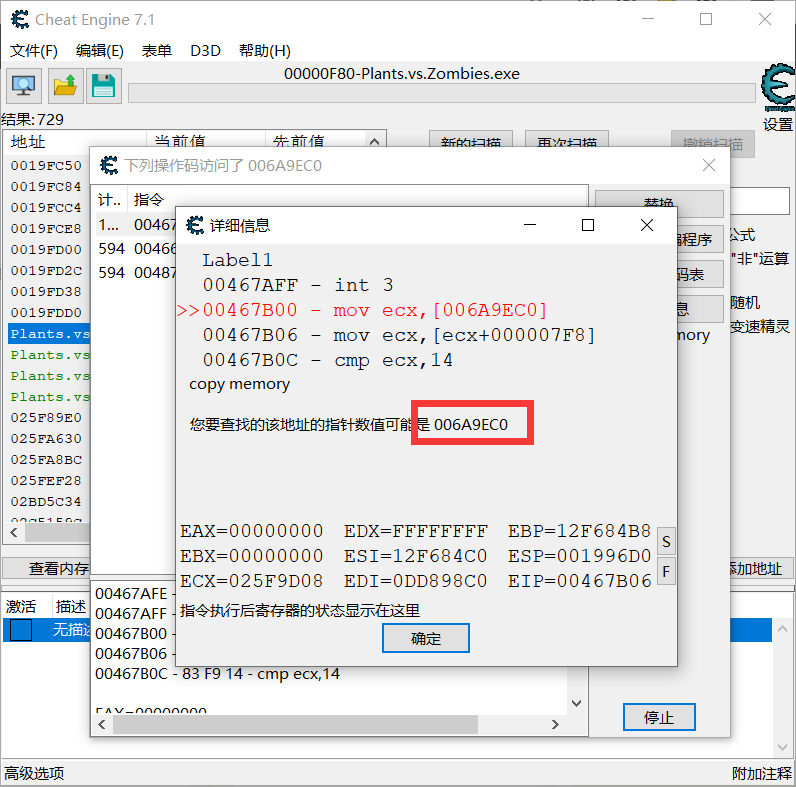Click the 附加注释 status bar label
The image size is (796, 787).
pyautogui.click(x=761, y=773)
